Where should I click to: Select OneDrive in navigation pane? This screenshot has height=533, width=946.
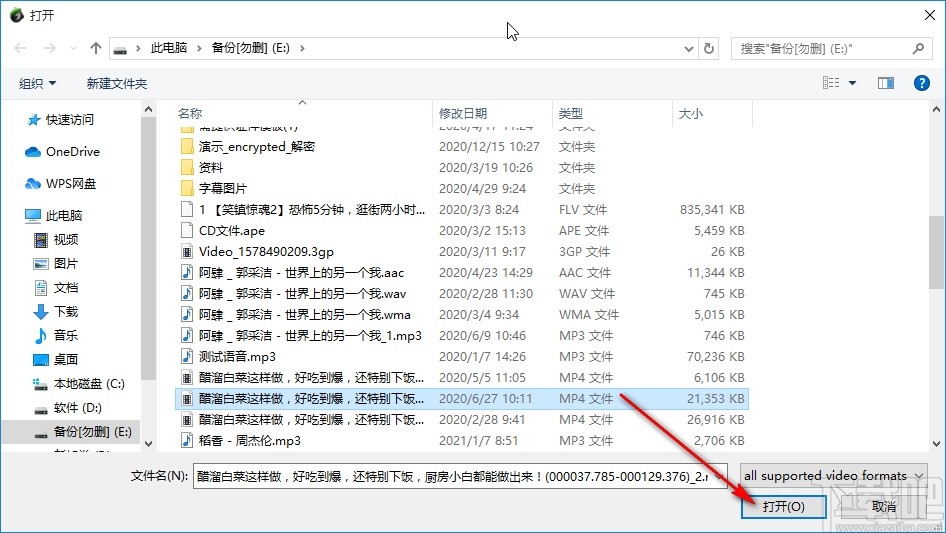click(62, 152)
